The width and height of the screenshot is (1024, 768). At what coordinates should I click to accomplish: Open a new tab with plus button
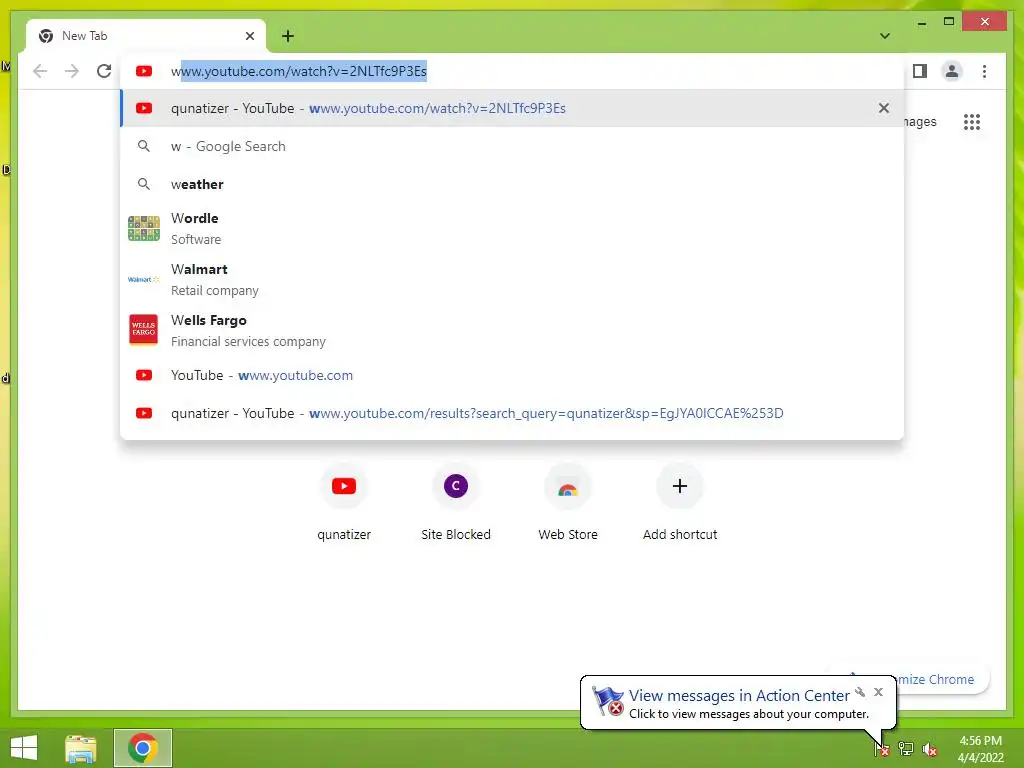pos(287,36)
